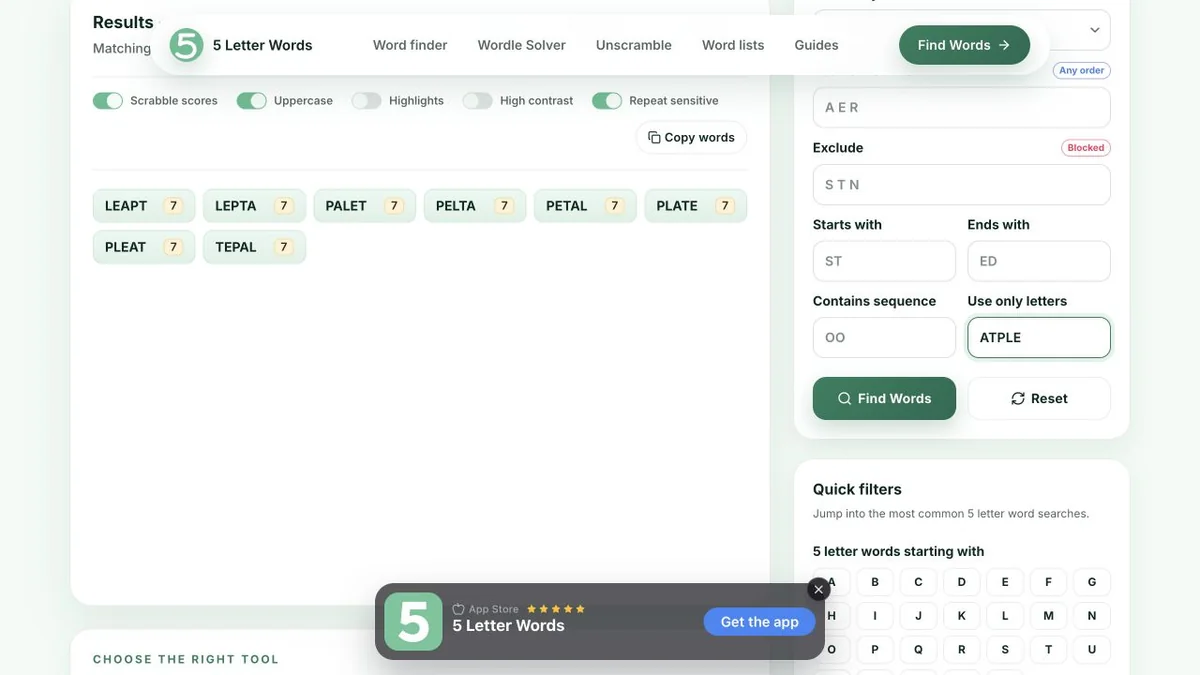1200x675 pixels.
Task: Select the PELTA word result
Action: [x=475, y=206]
